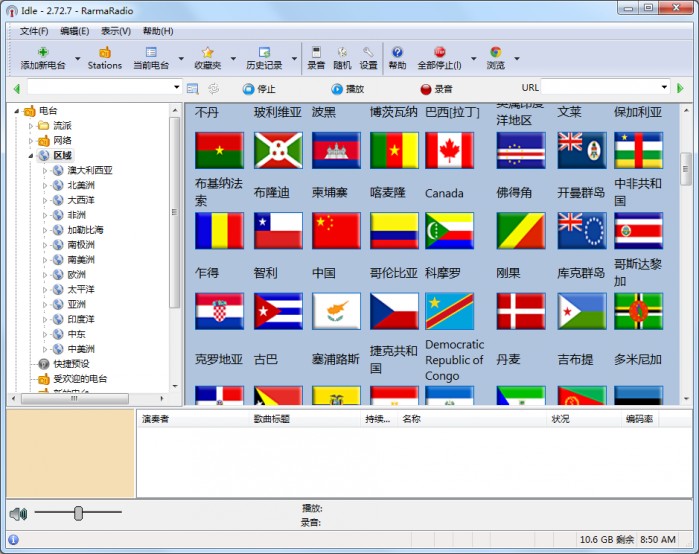699x554 pixels.
Task: Mute with the speaker icon
Action: [x=18, y=514]
